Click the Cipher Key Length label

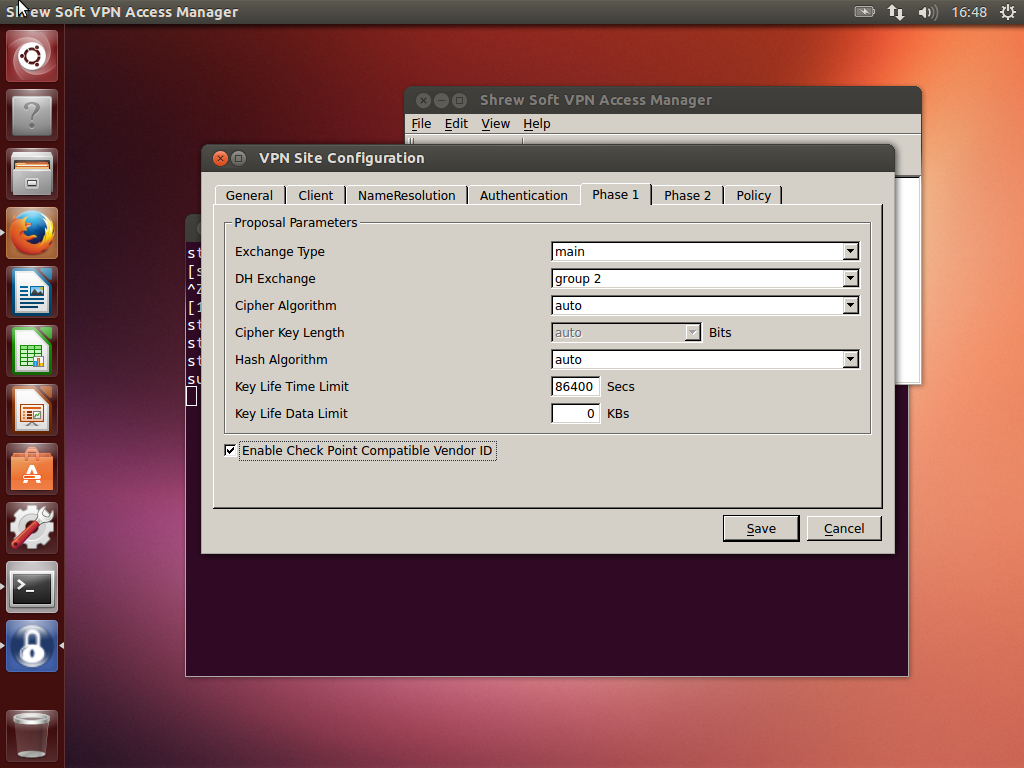(289, 332)
